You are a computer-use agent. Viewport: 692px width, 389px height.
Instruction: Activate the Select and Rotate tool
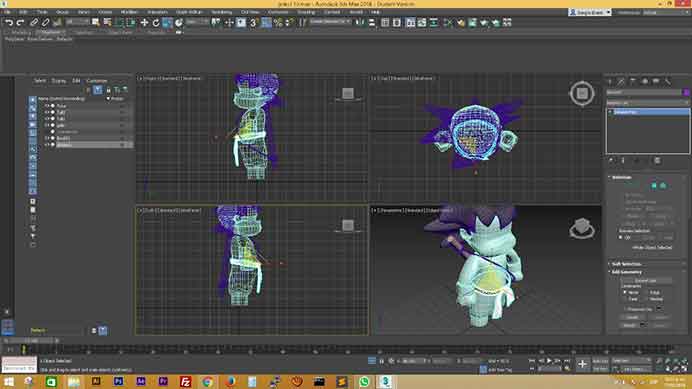click(156, 23)
